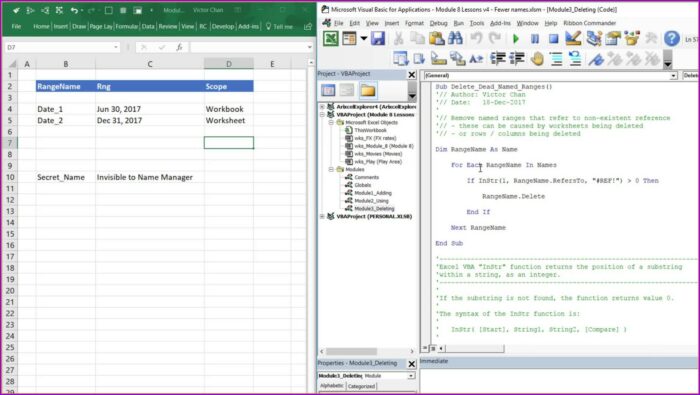This screenshot has width=700, height=395.
Task: Open the VBA Tools menu
Action: [x=476, y=23]
